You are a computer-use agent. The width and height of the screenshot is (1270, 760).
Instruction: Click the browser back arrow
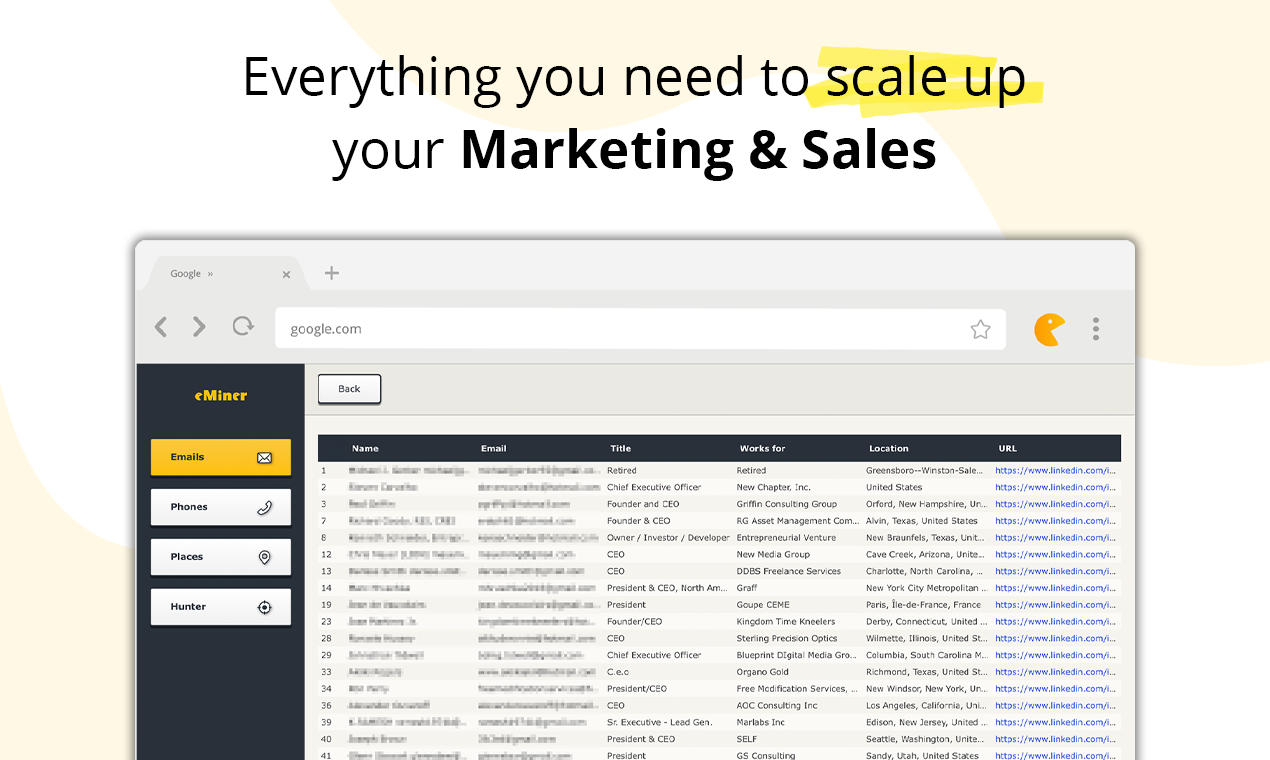point(161,327)
